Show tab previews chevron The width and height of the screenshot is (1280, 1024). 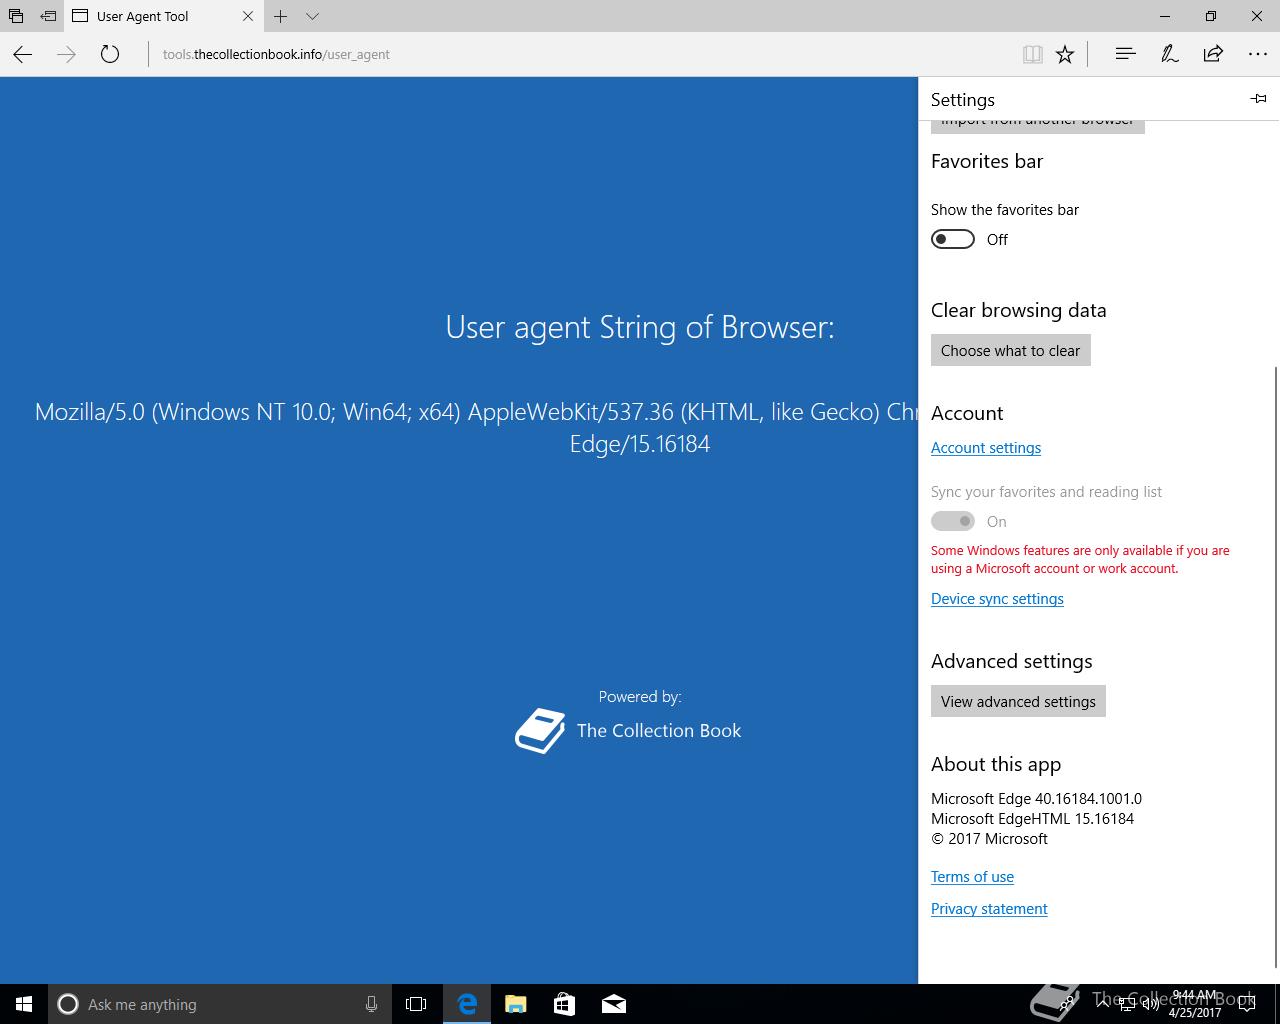click(x=313, y=16)
